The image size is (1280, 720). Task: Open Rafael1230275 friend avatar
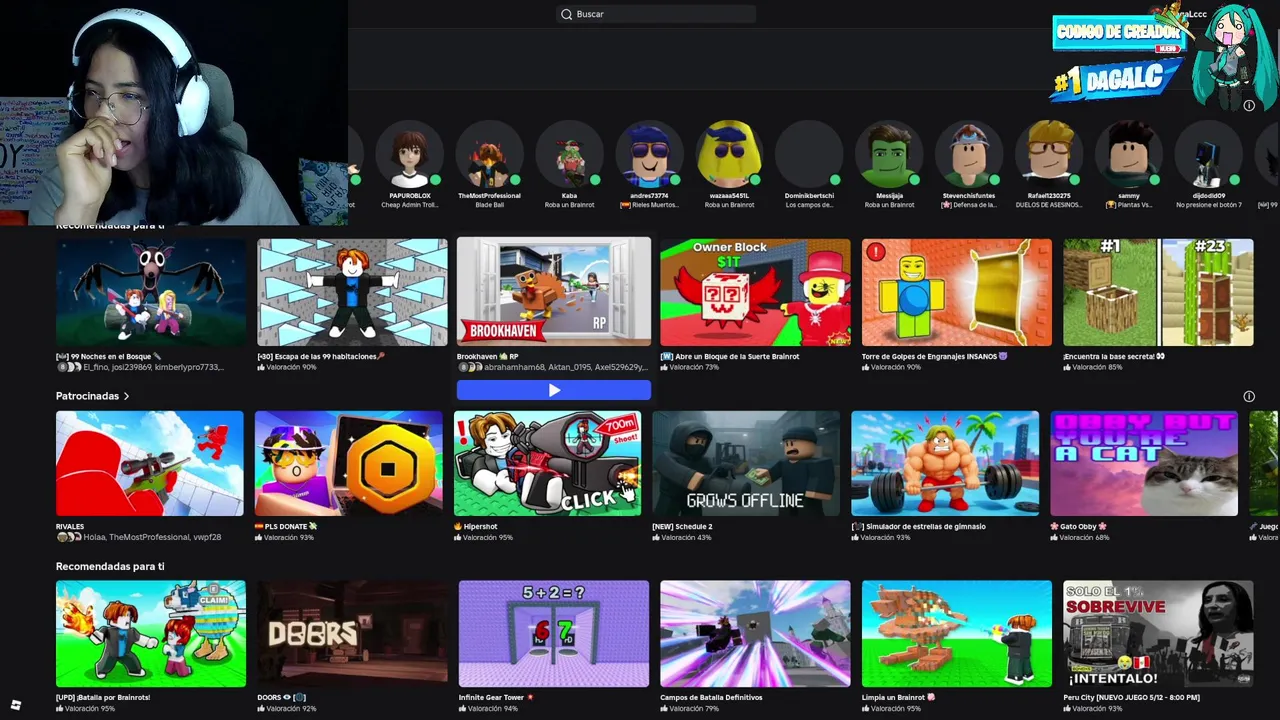1049,154
